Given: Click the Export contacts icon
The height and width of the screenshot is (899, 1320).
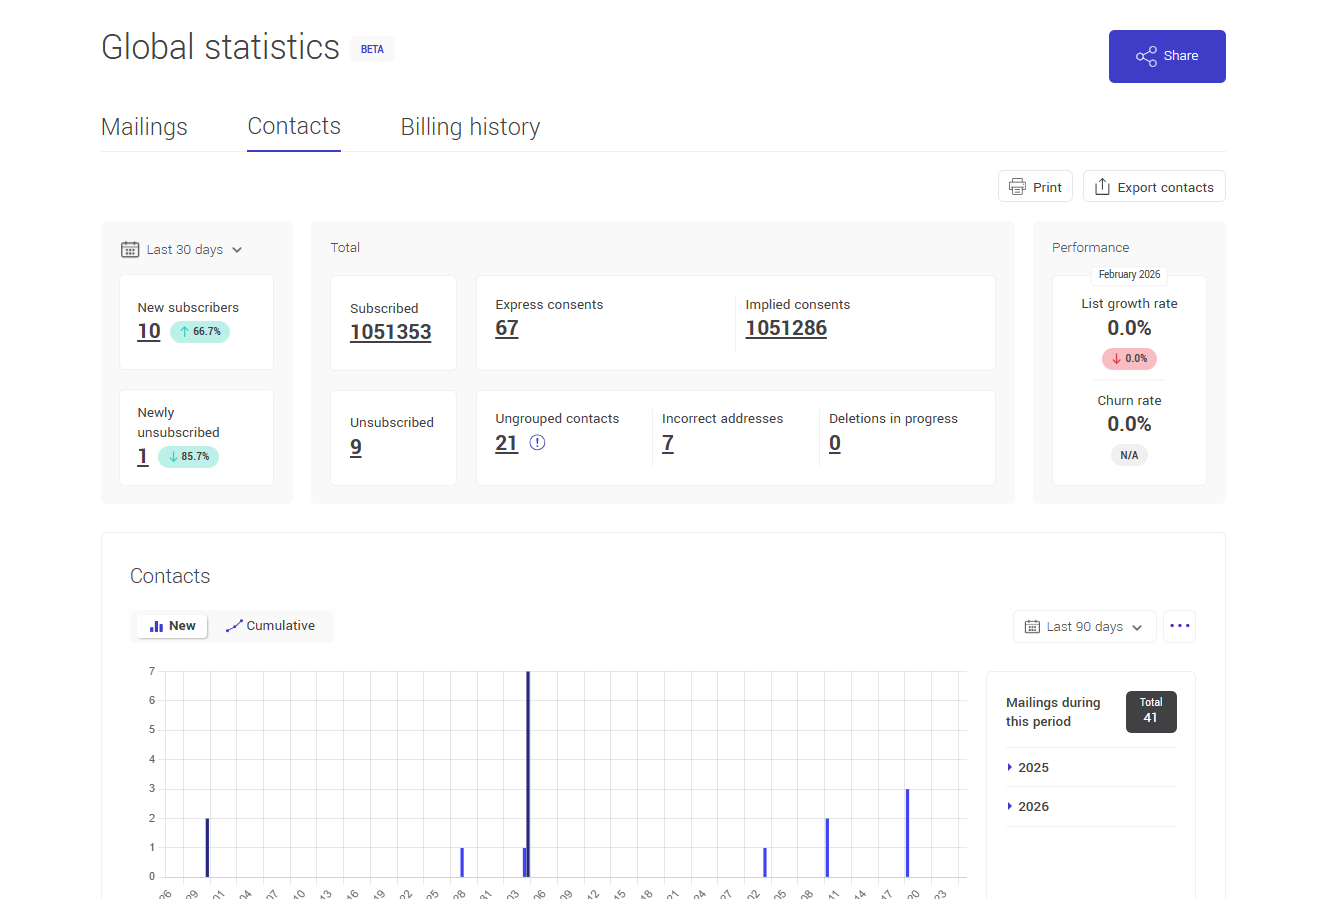Looking at the screenshot, I should (x=1101, y=186).
